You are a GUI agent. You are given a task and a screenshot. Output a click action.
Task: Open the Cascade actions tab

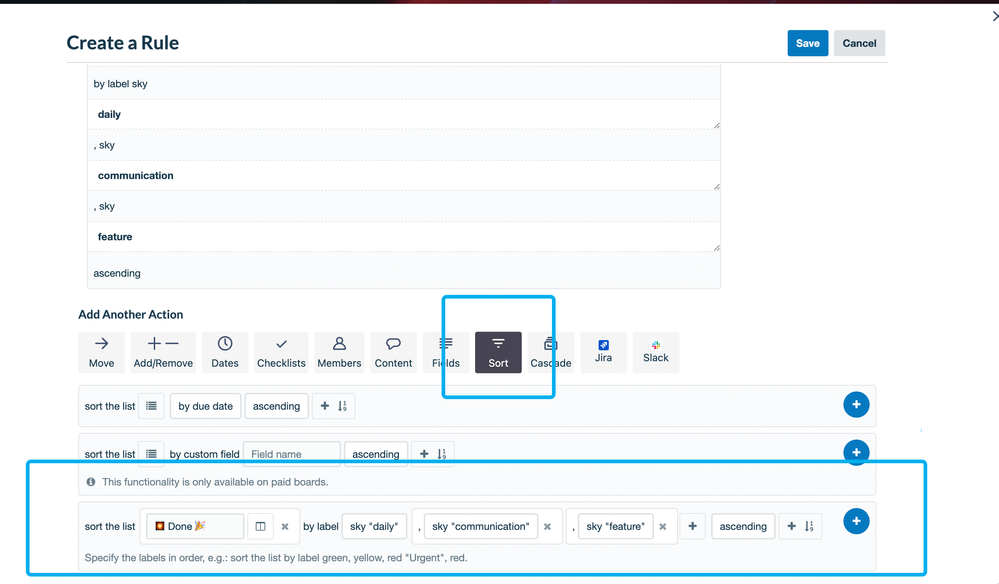click(x=550, y=352)
